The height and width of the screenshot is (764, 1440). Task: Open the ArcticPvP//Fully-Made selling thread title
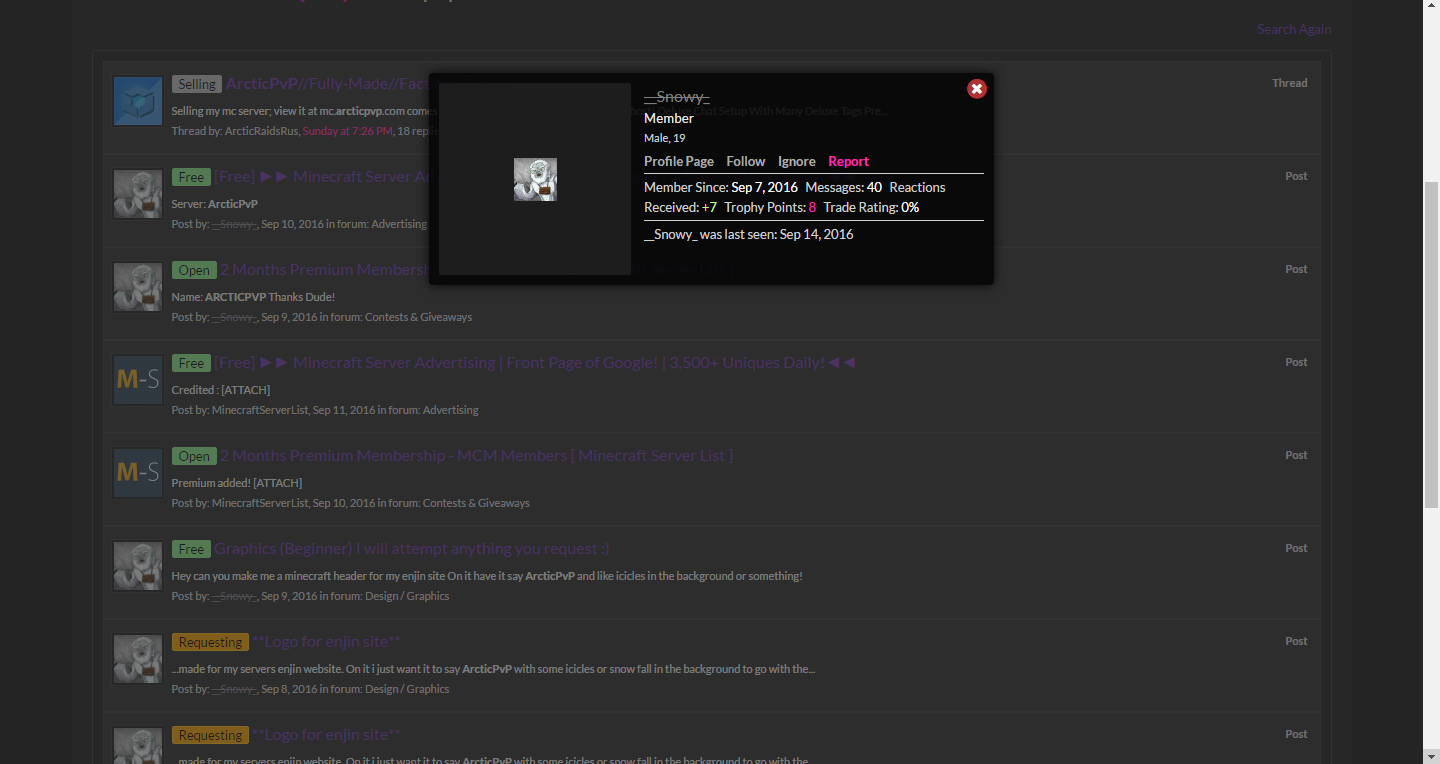[x=327, y=84]
